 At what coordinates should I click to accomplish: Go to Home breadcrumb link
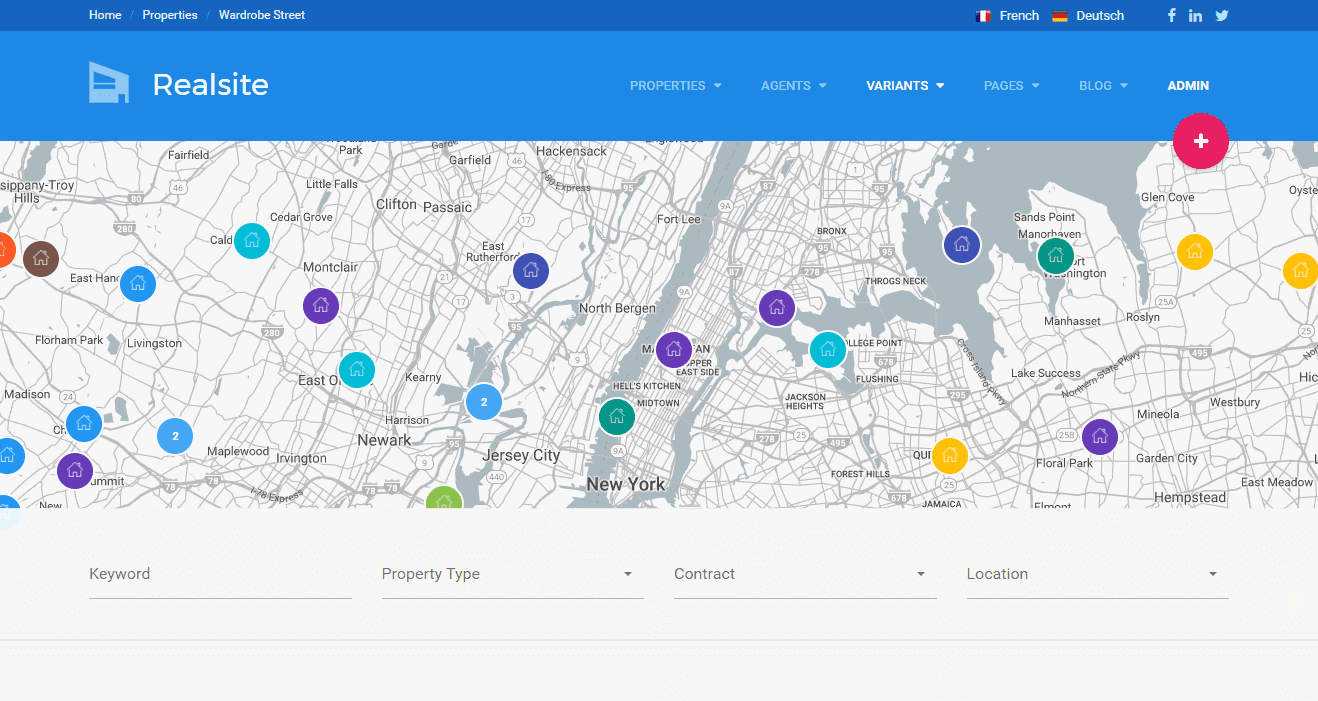pyautogui.click(x=105, y=15)
